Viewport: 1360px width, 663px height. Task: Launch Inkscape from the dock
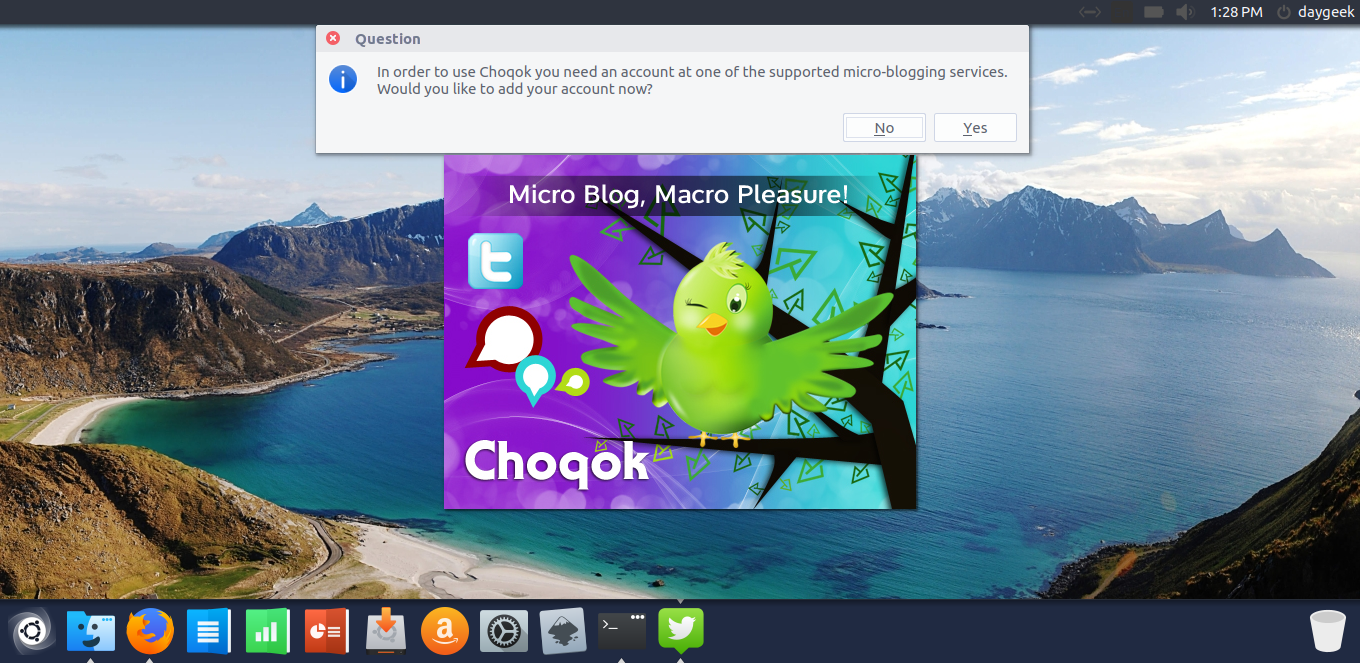tap(562, 631)
